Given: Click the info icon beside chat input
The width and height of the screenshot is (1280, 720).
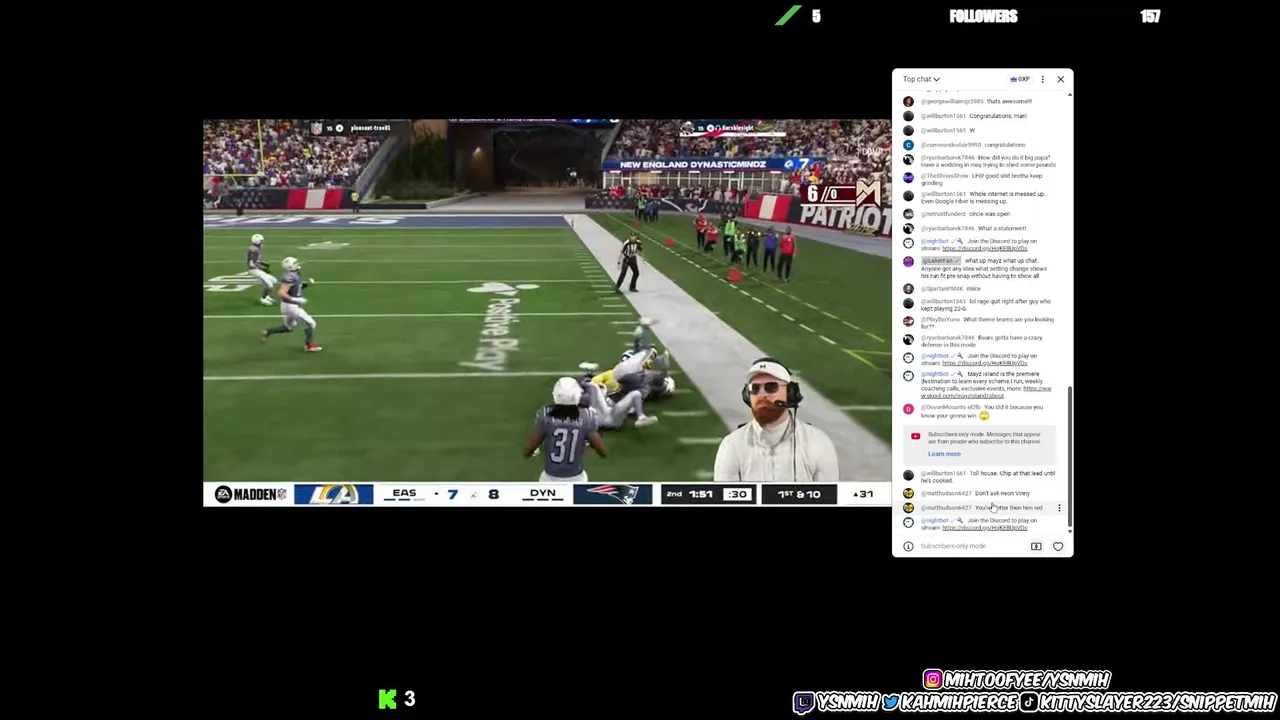Looking at the screenshot, I should point(908,546).
